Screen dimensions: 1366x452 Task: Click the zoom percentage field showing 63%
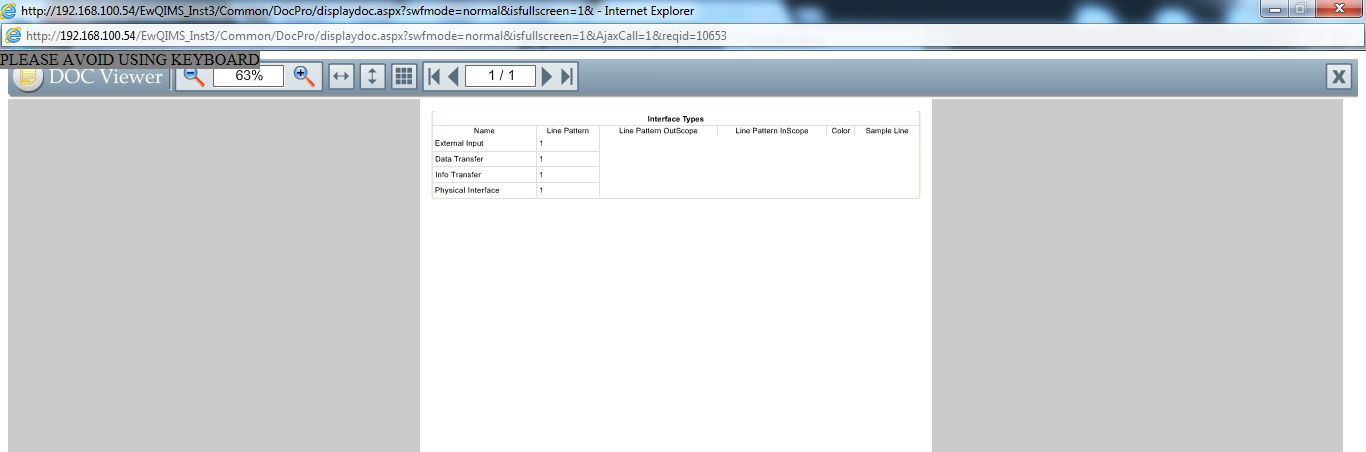coord(248,76)
